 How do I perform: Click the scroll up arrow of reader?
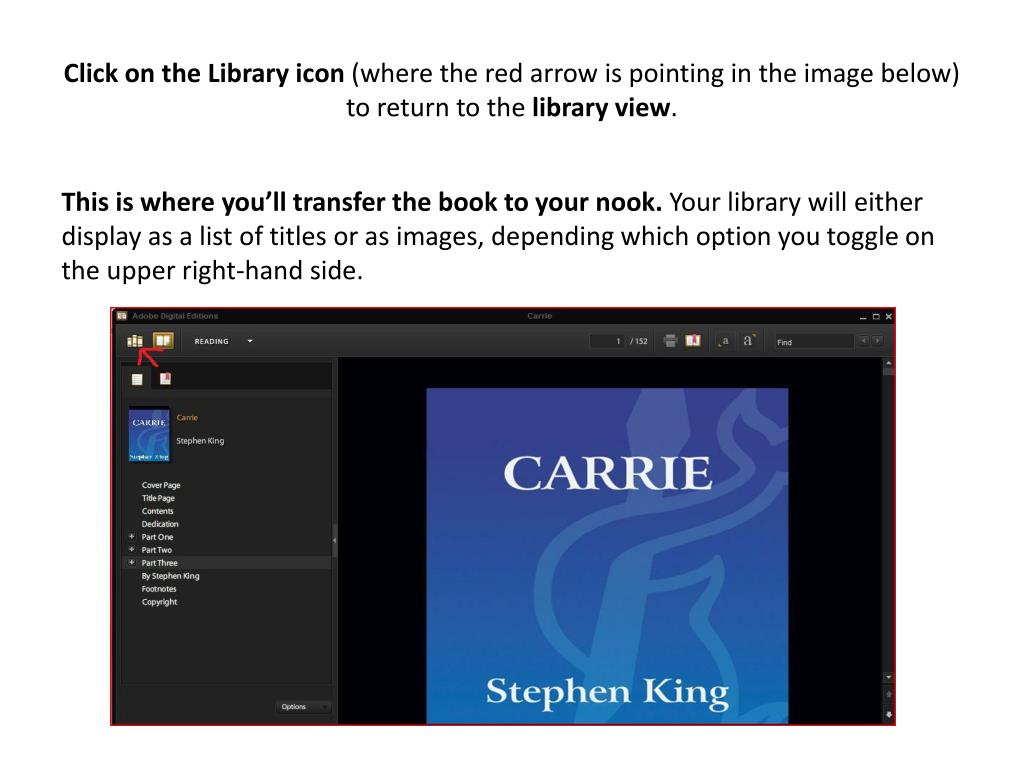click(x=888, y=363)
